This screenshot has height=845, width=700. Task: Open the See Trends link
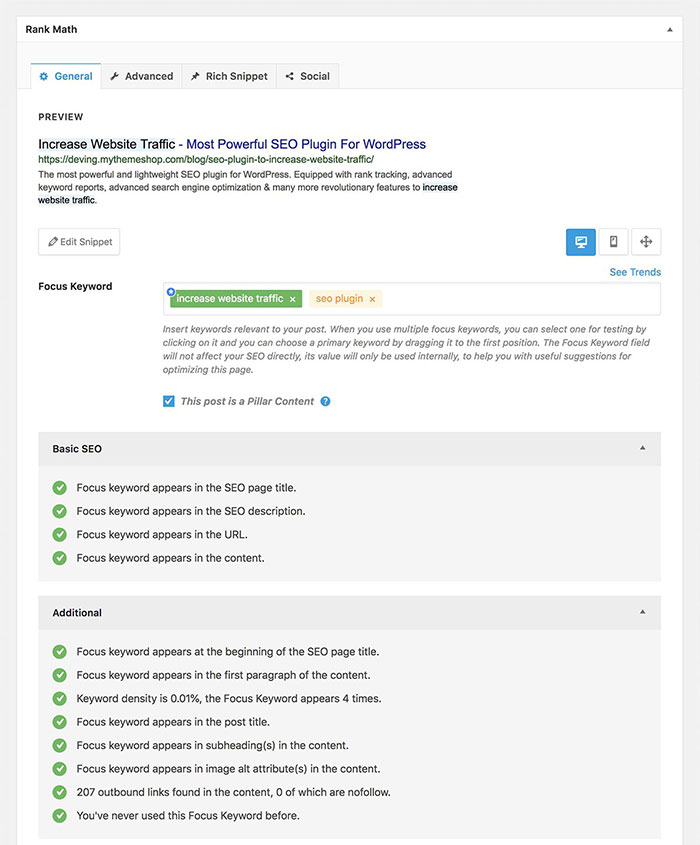tap(635, 272)
